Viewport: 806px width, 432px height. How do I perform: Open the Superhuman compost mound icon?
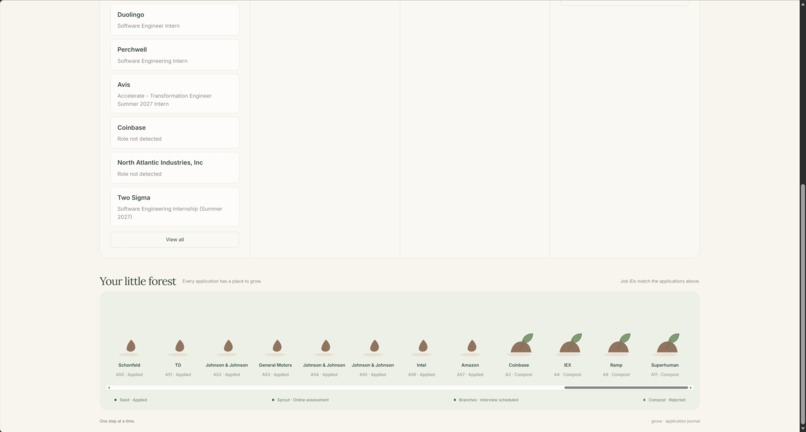667,344
